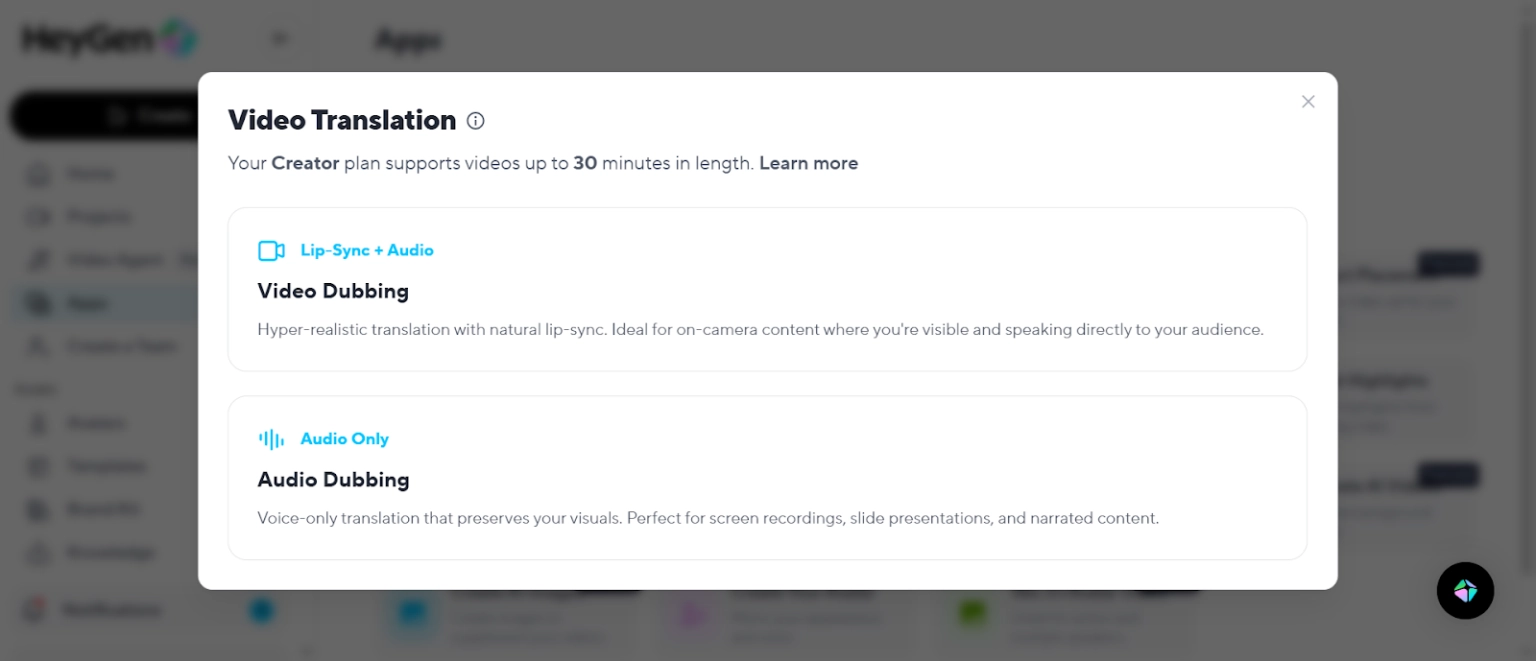Select the Templates icon in the sidebar

[x=38, y=466]
